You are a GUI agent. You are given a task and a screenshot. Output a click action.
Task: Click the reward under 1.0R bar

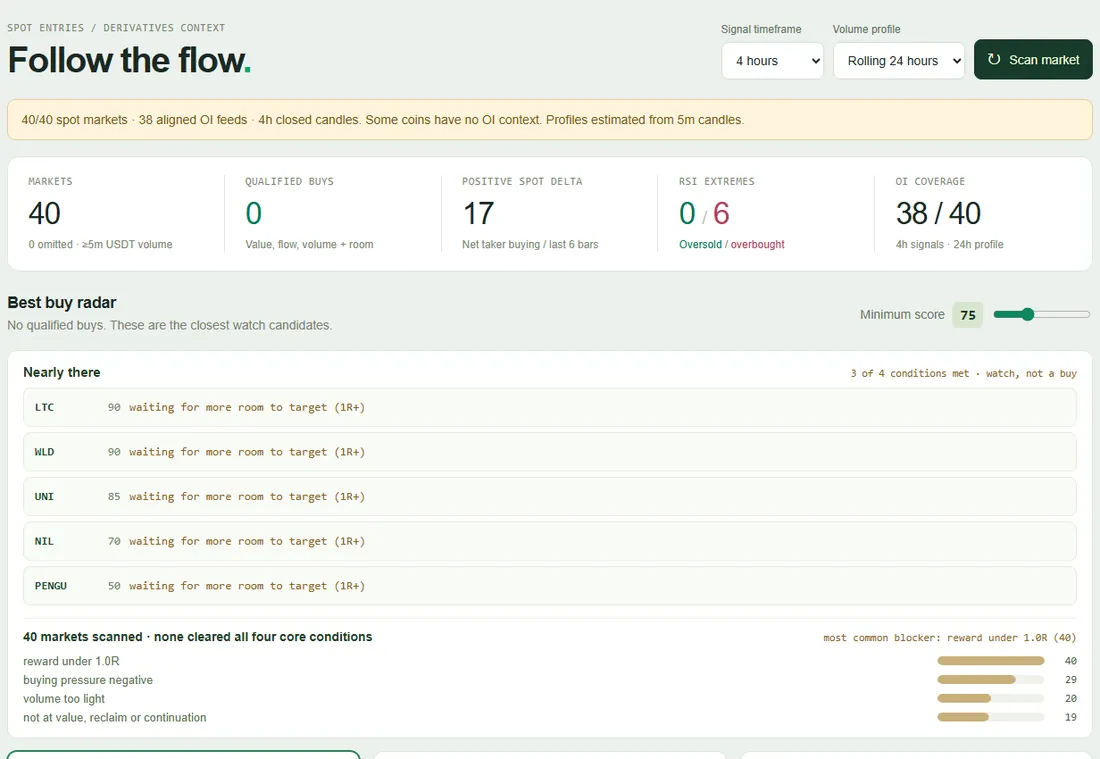991,661
